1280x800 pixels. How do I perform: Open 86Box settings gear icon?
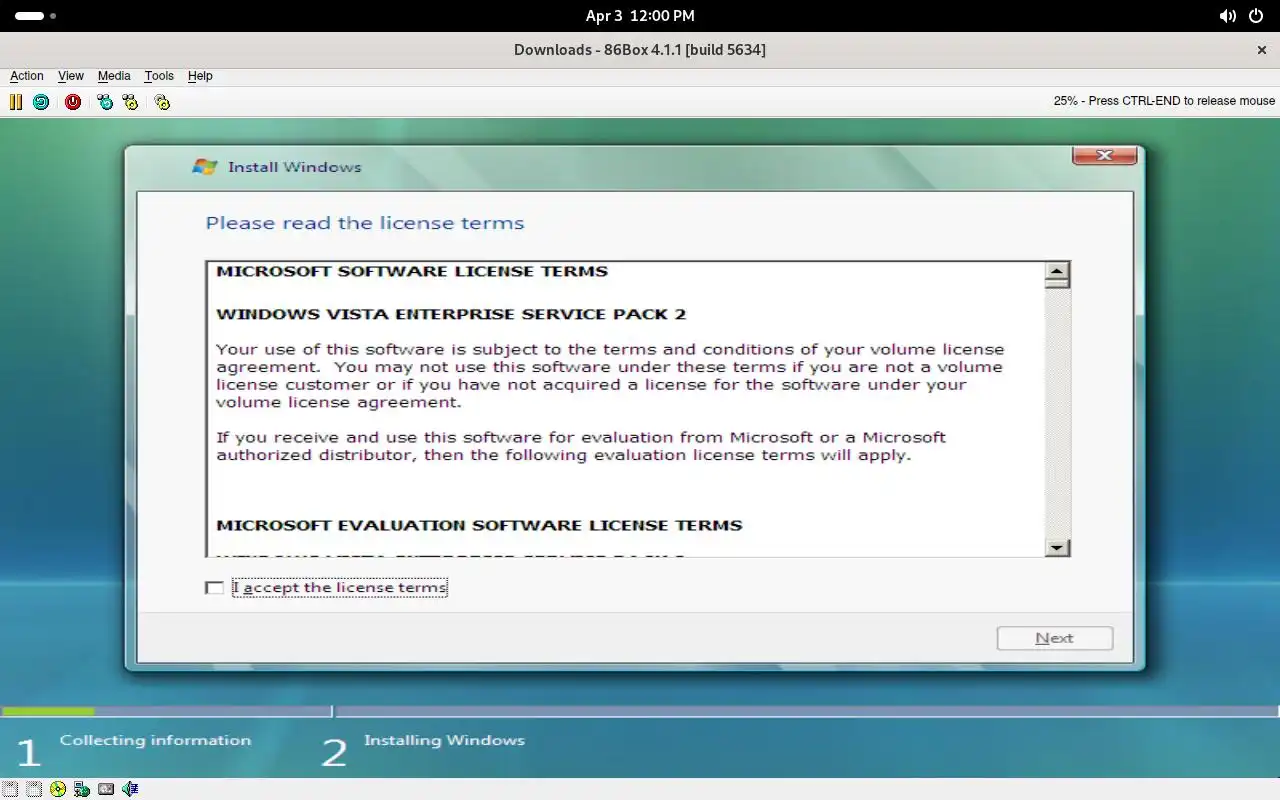tap(162, 102)
